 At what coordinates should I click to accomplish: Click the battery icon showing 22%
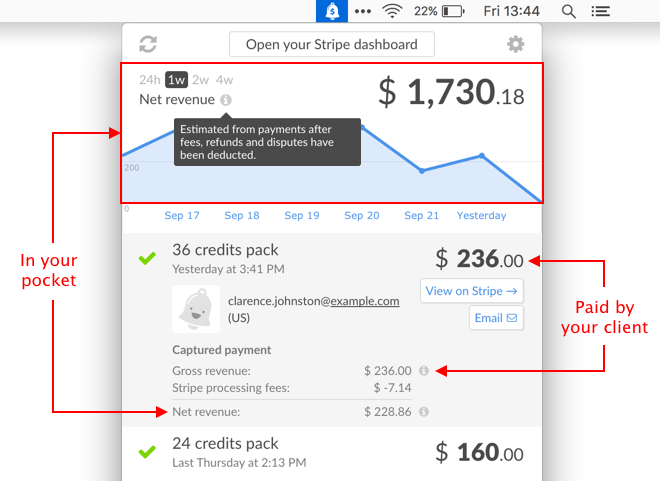point(452,11)
